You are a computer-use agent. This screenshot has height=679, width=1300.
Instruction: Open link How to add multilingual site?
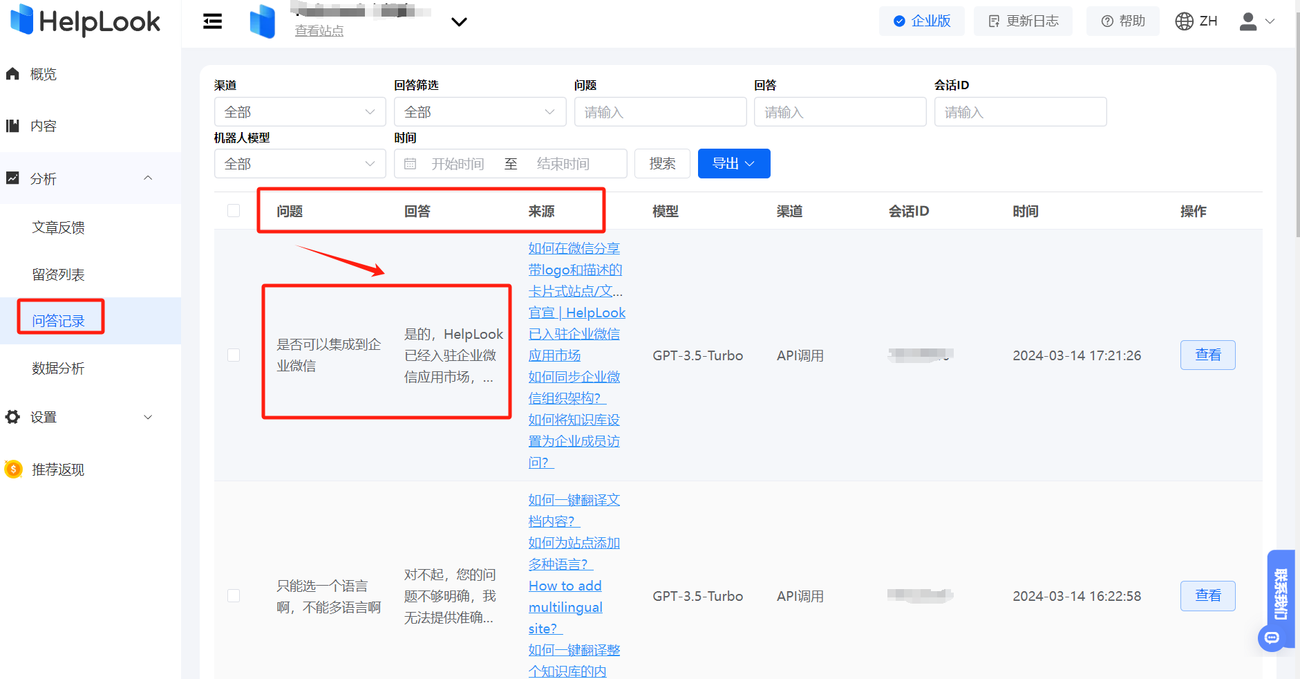pyautogui.click(x=566, y=607)
